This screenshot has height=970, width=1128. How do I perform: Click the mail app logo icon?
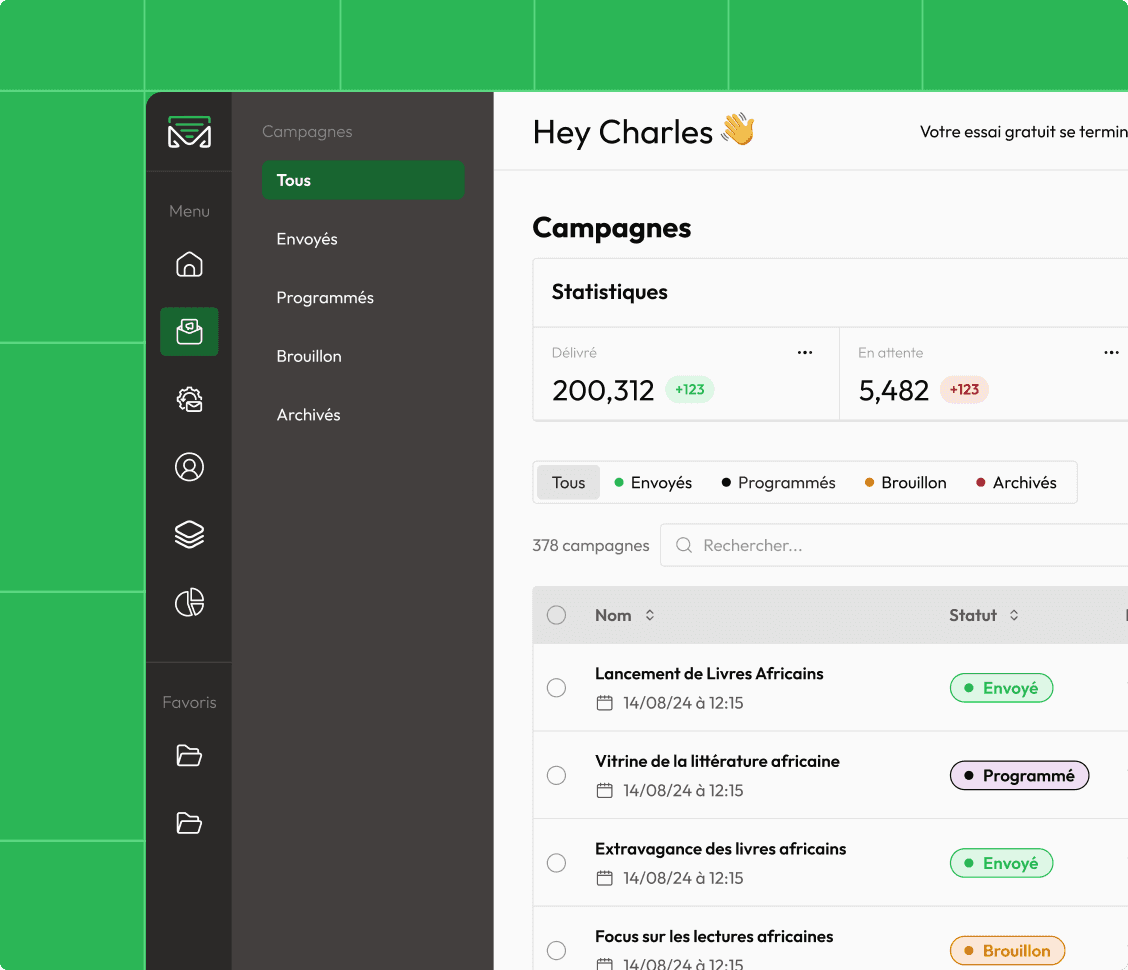point(189,132)
